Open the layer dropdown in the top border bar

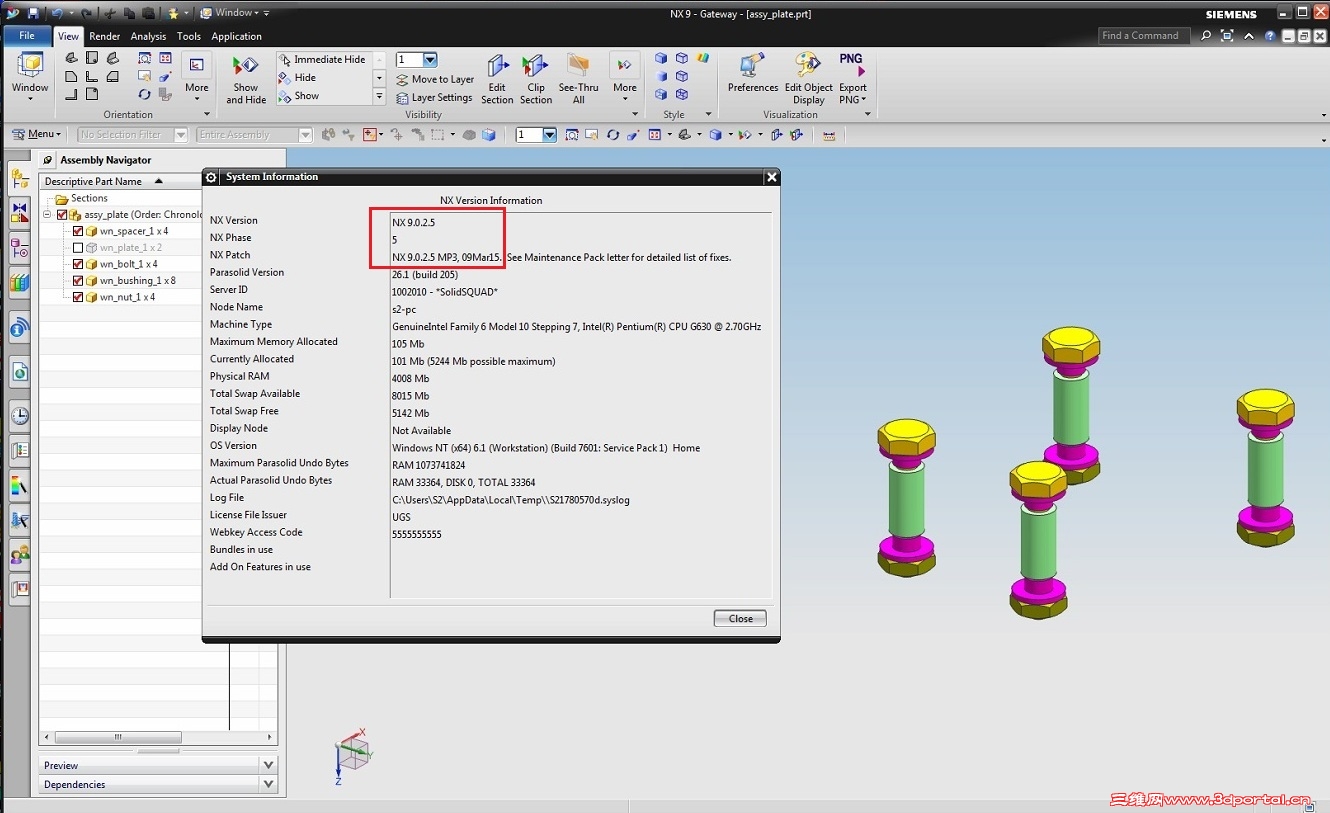click(x=549, y=135)
